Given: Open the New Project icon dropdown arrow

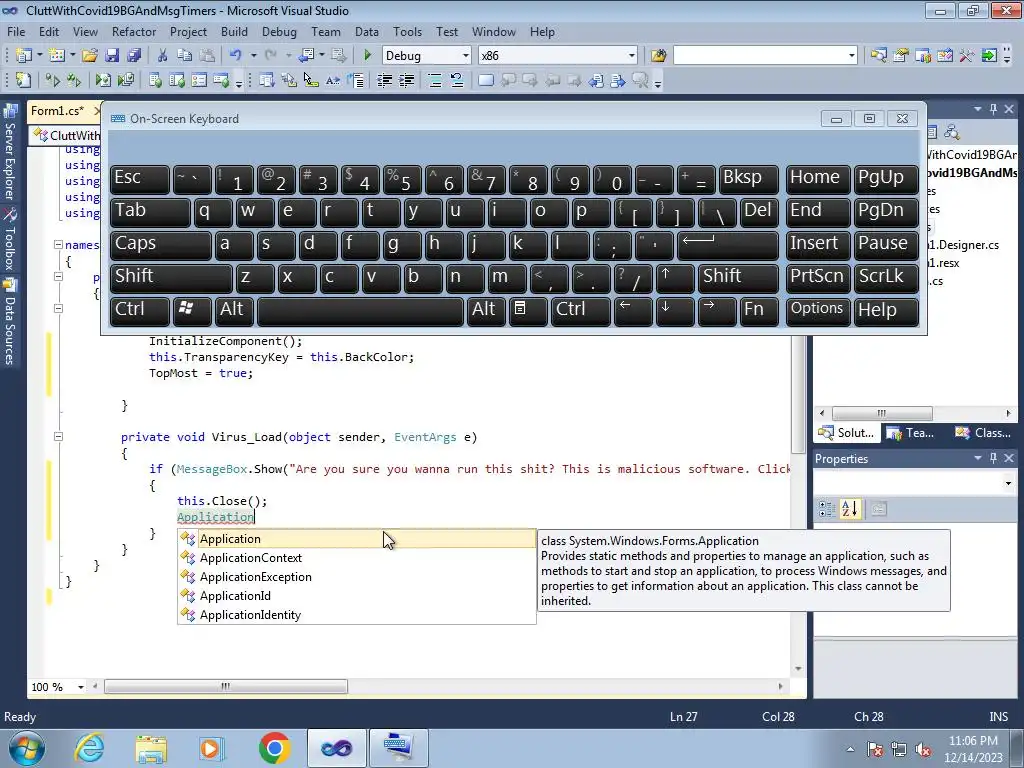Looking at the screenshot, I should click(40, 56).
